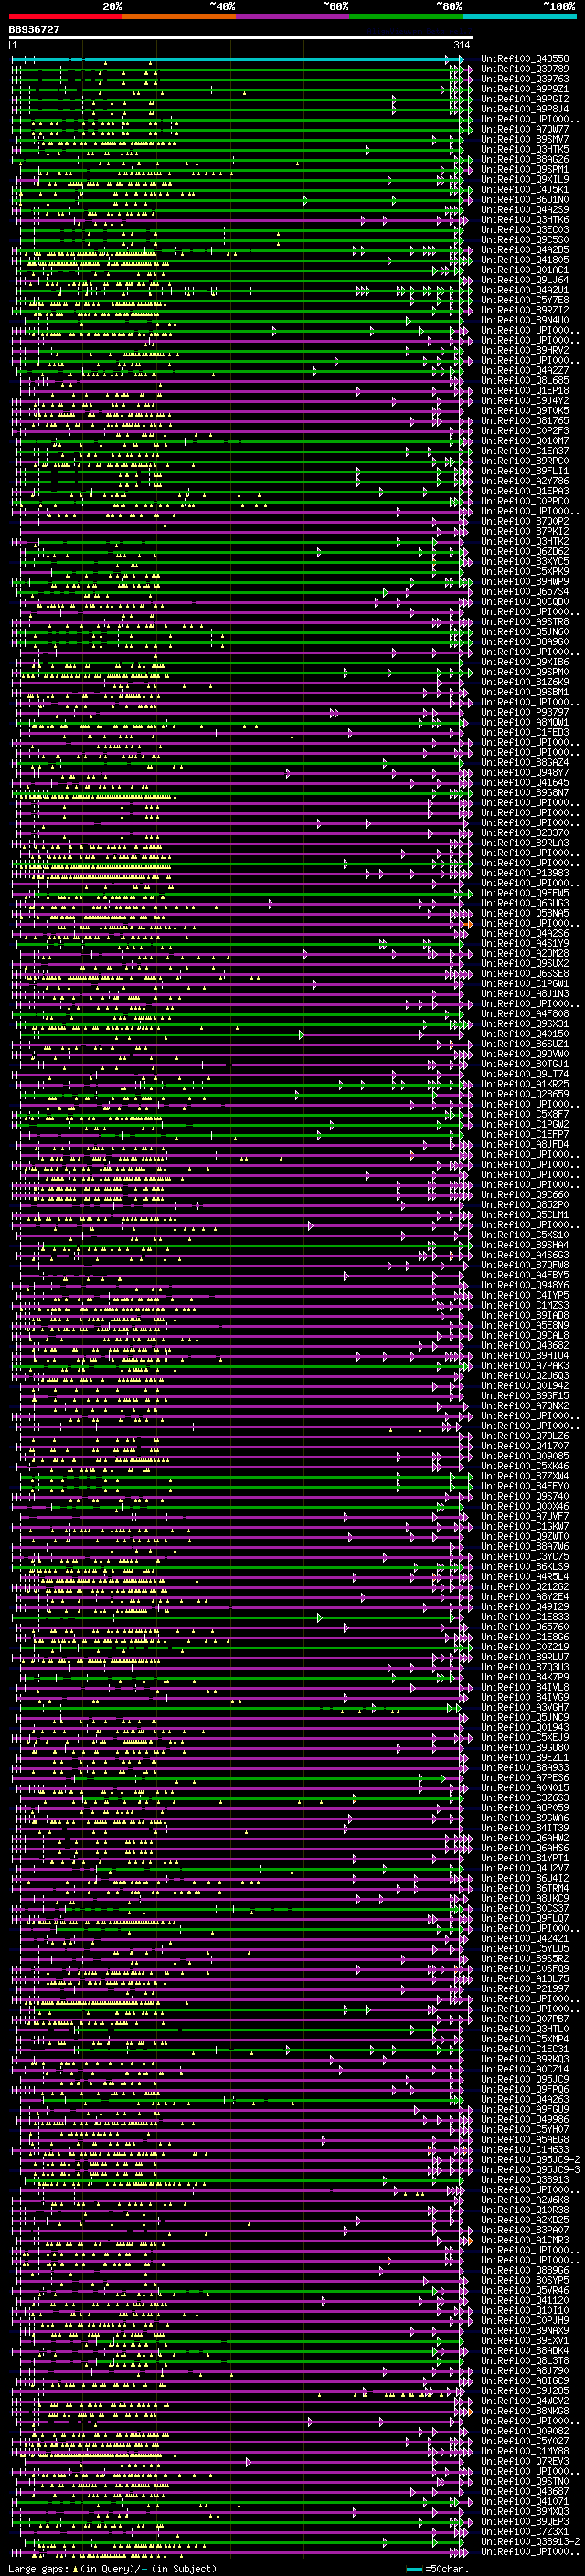The width and height of the screenshot is (585, 2576).
Task: Click the UniRef100_C4J5K1 label
Action: 525,190
